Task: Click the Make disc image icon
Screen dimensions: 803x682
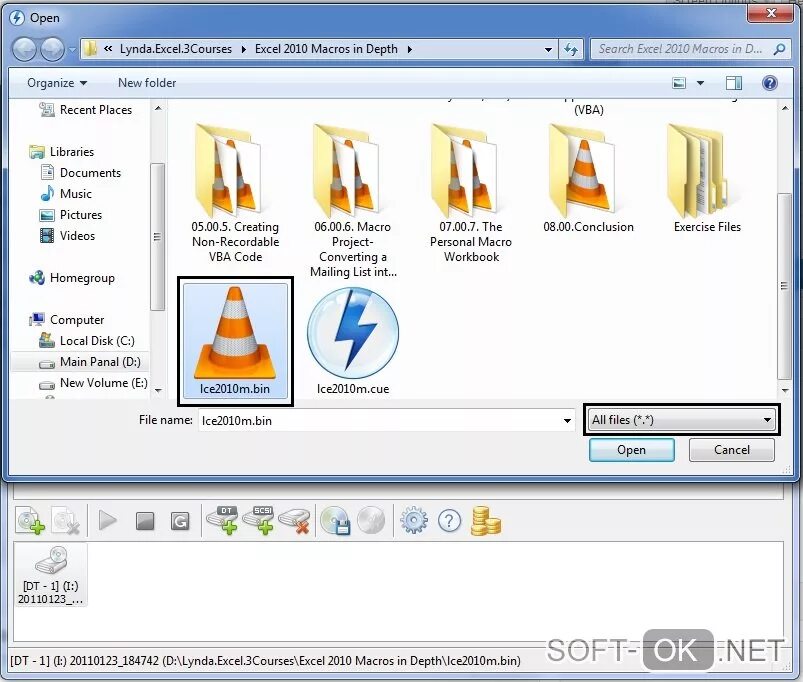Action: pos(335,521)
